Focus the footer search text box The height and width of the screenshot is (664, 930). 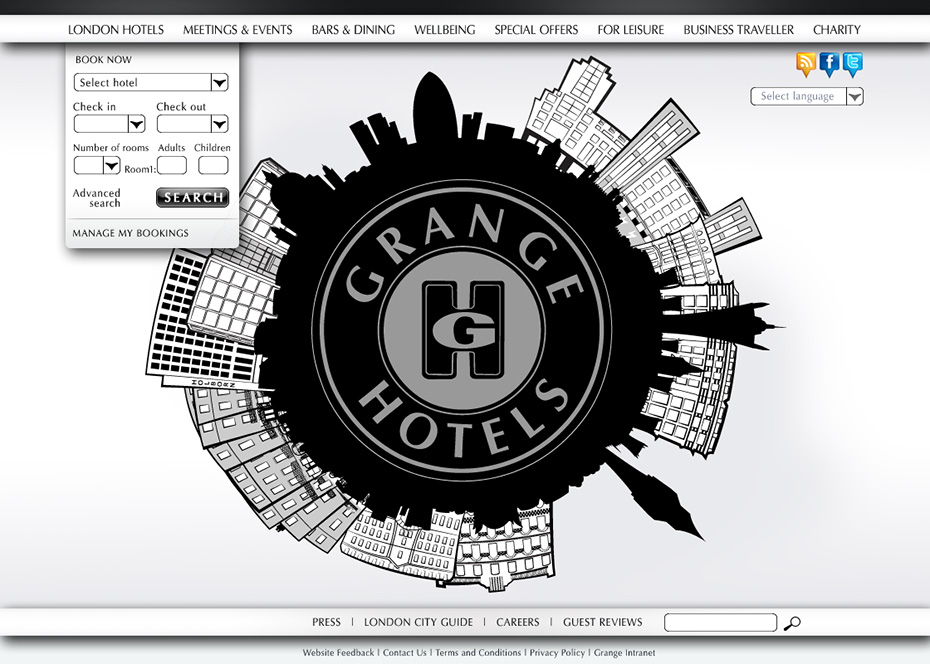[720, 623]
